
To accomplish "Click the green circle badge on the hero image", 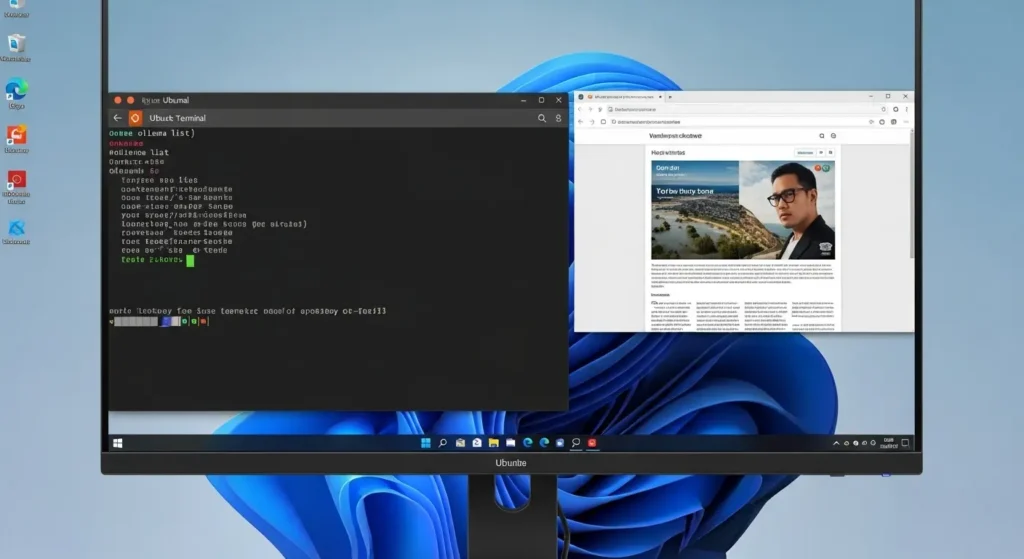I will click(x=826, y=168).
